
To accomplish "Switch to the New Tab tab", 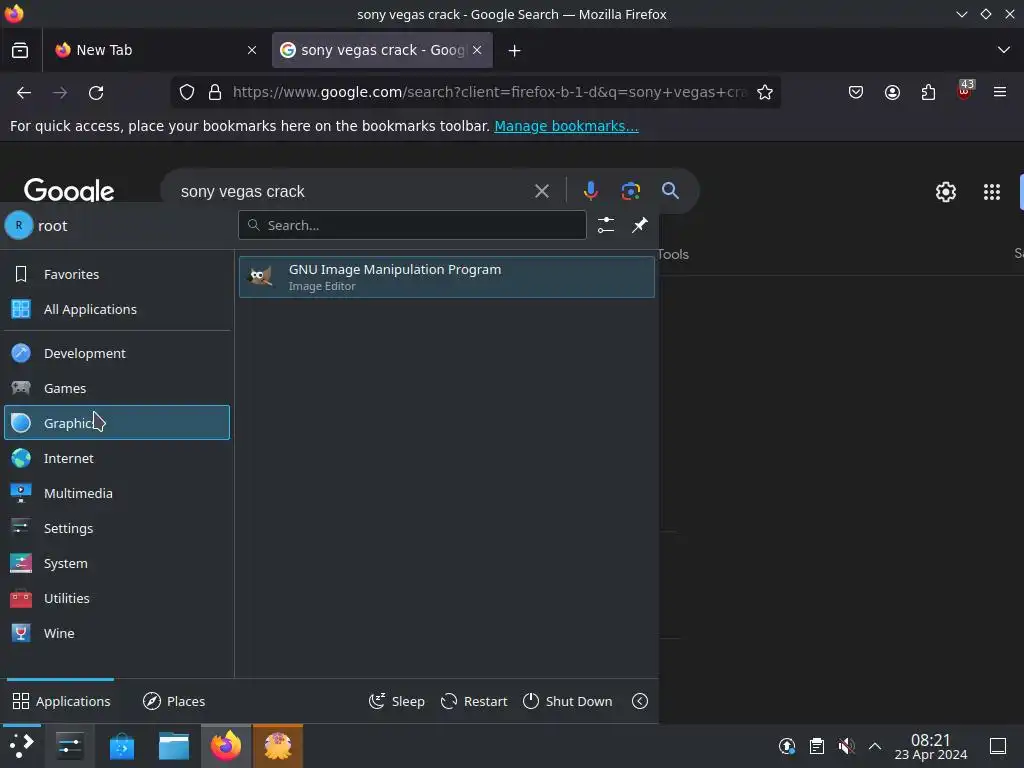I will tap(155, 50).
